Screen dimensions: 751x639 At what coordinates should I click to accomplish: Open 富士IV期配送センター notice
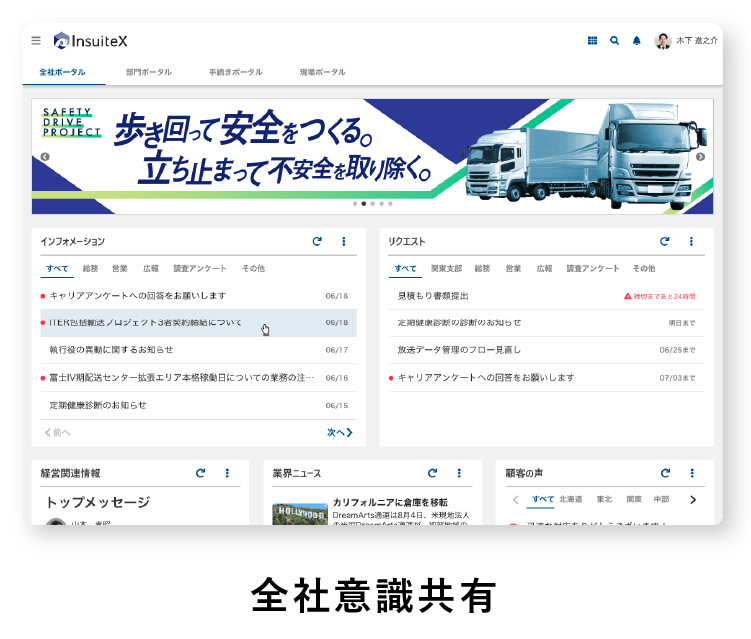198,378
